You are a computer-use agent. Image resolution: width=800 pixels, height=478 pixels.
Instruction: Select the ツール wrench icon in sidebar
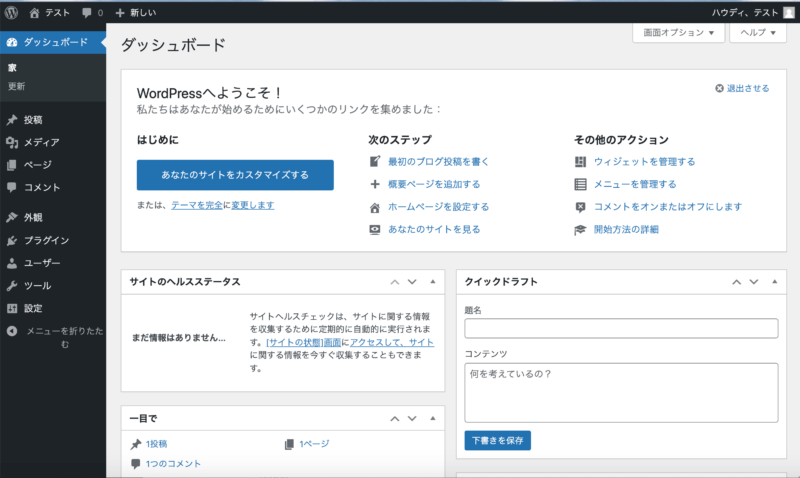coord(12,286)
